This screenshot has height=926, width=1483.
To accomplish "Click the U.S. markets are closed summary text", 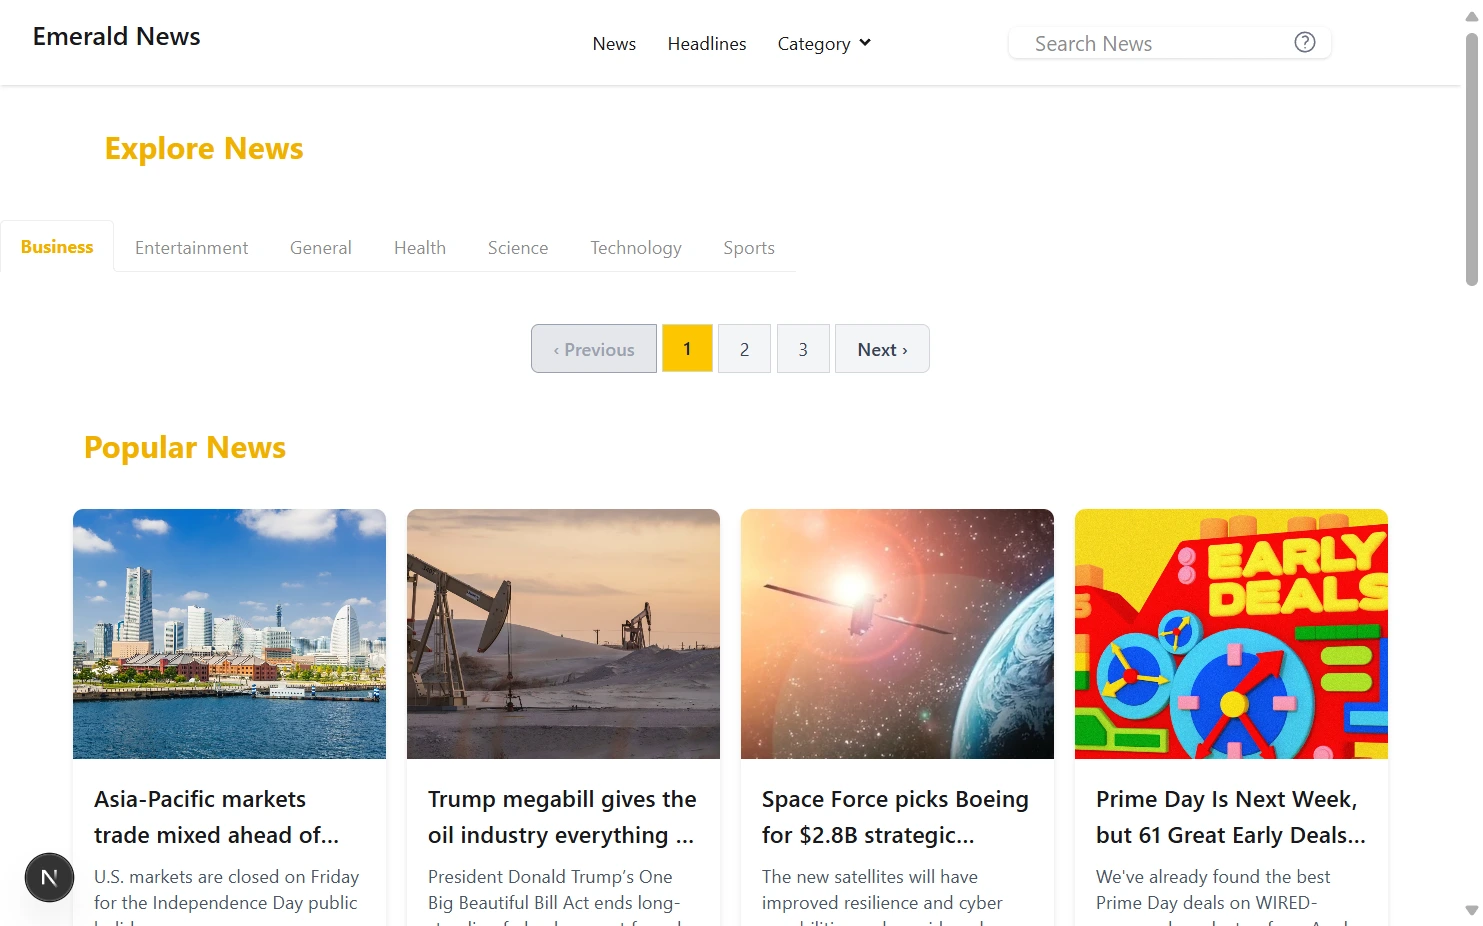I will [x=227, y=895].
